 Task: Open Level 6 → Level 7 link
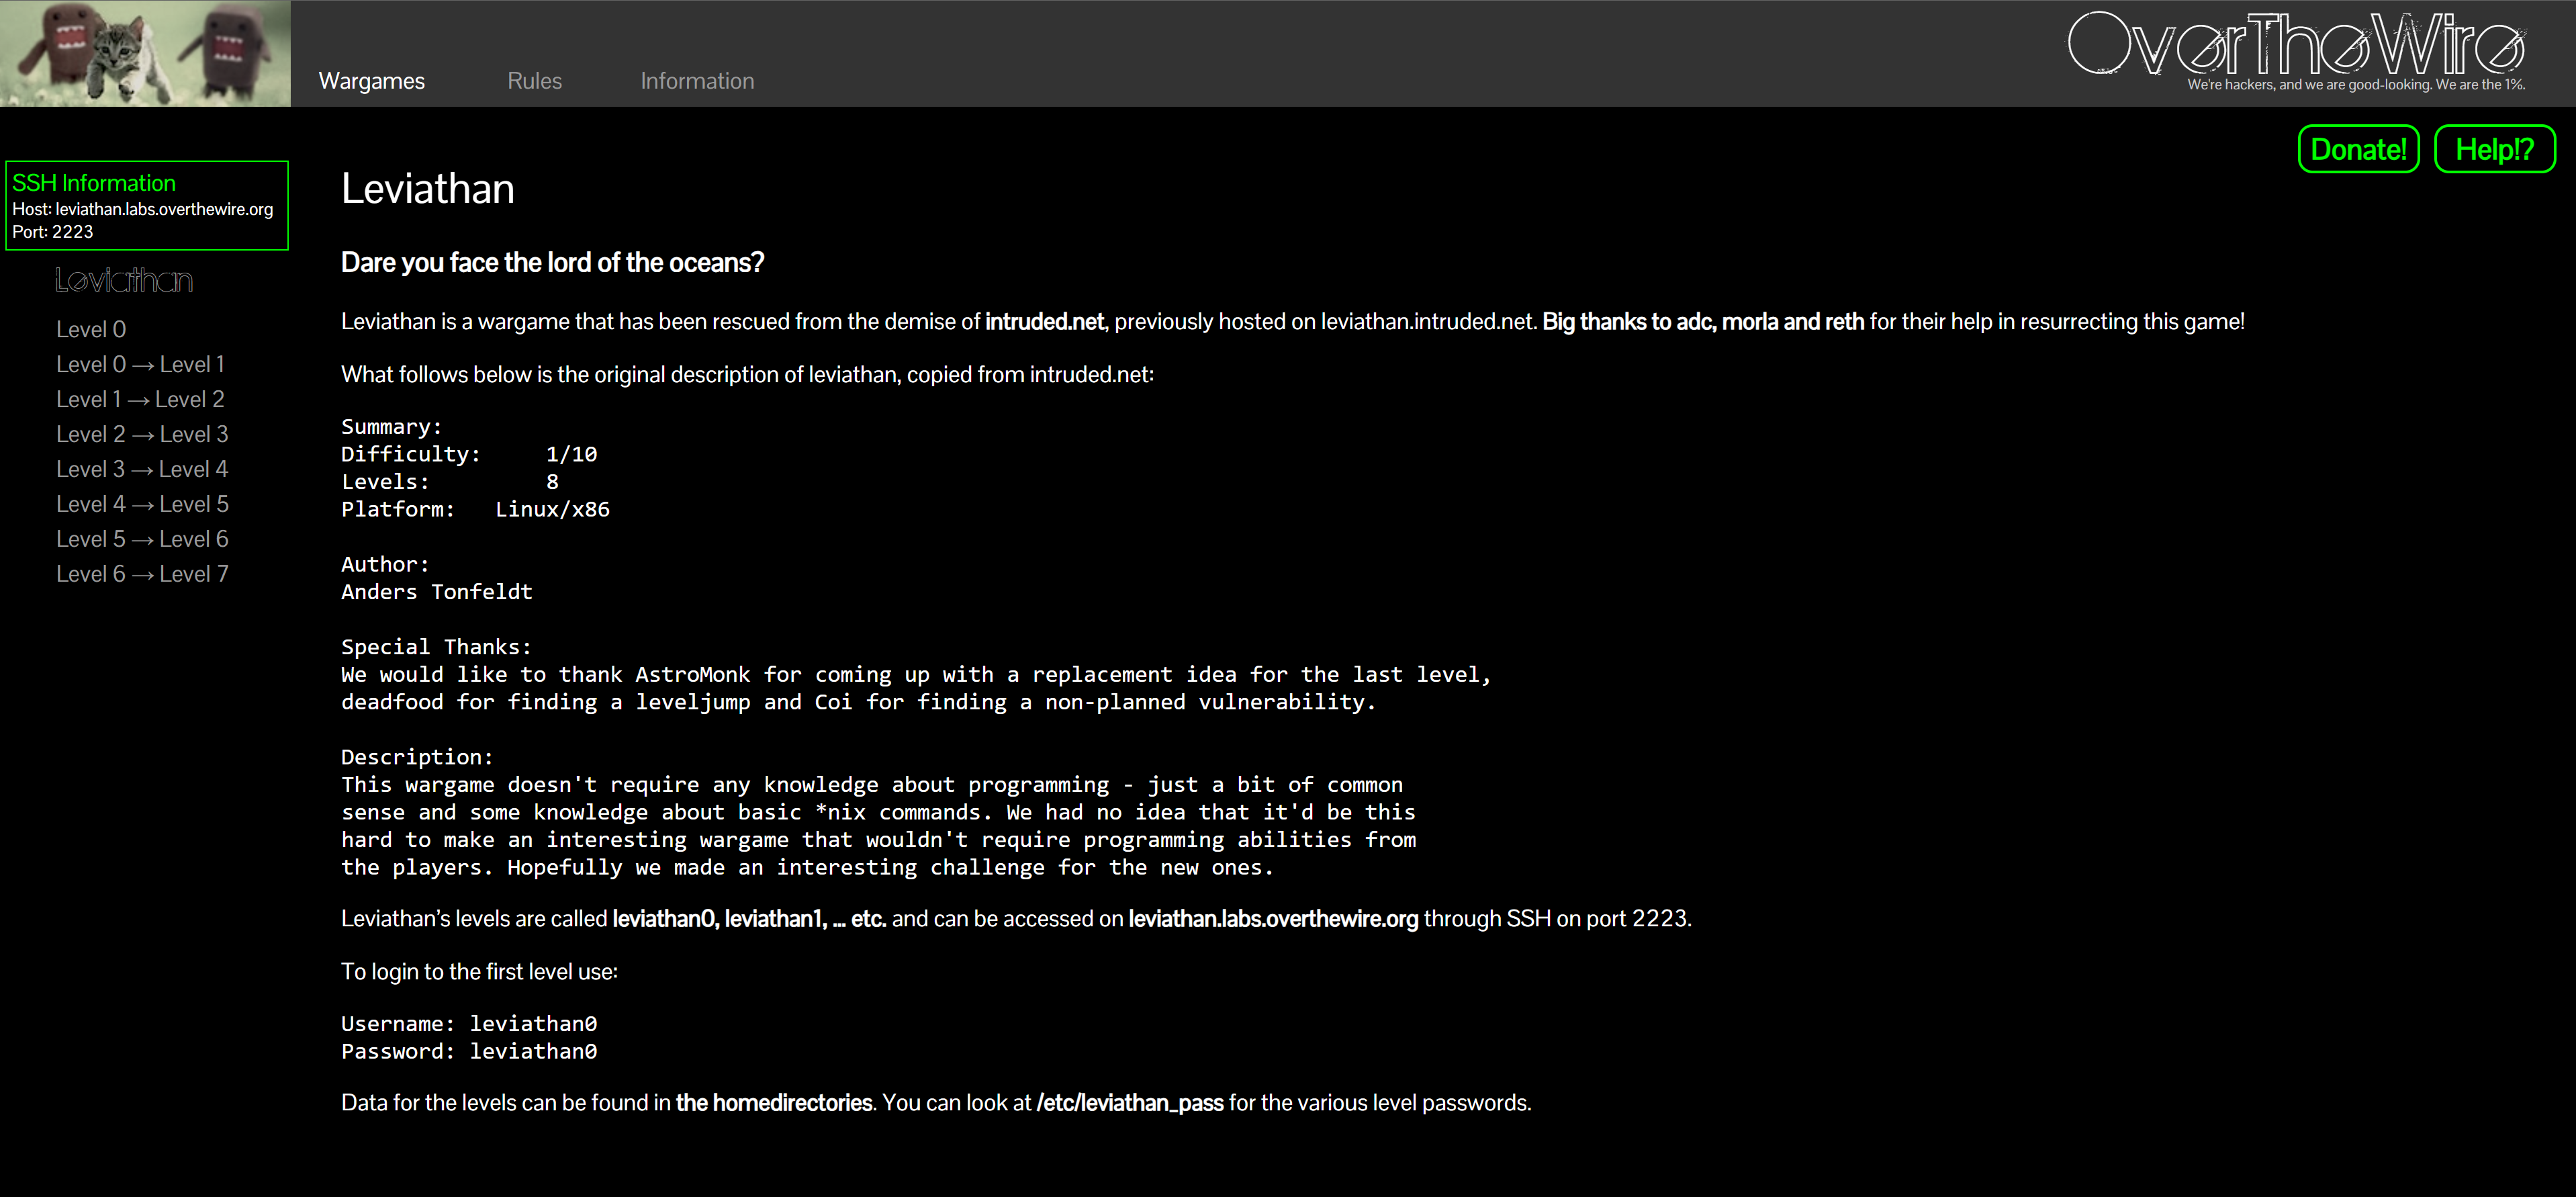142,574
